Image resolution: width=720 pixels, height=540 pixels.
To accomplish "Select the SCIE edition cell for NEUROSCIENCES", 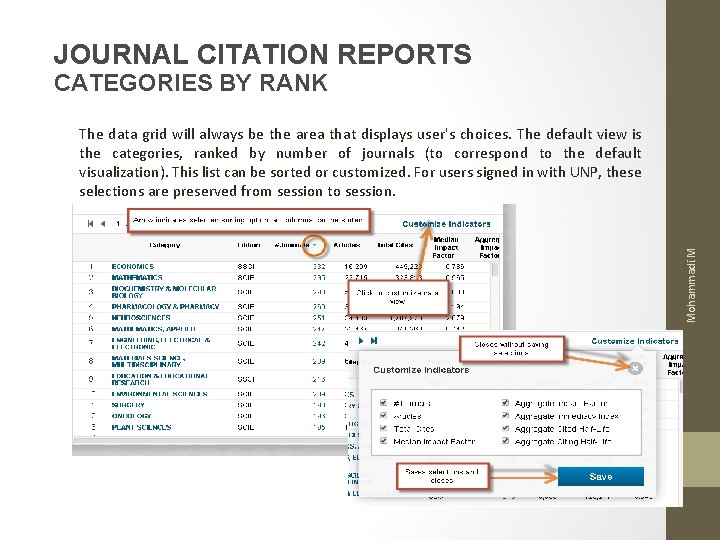I will (246, 317).
